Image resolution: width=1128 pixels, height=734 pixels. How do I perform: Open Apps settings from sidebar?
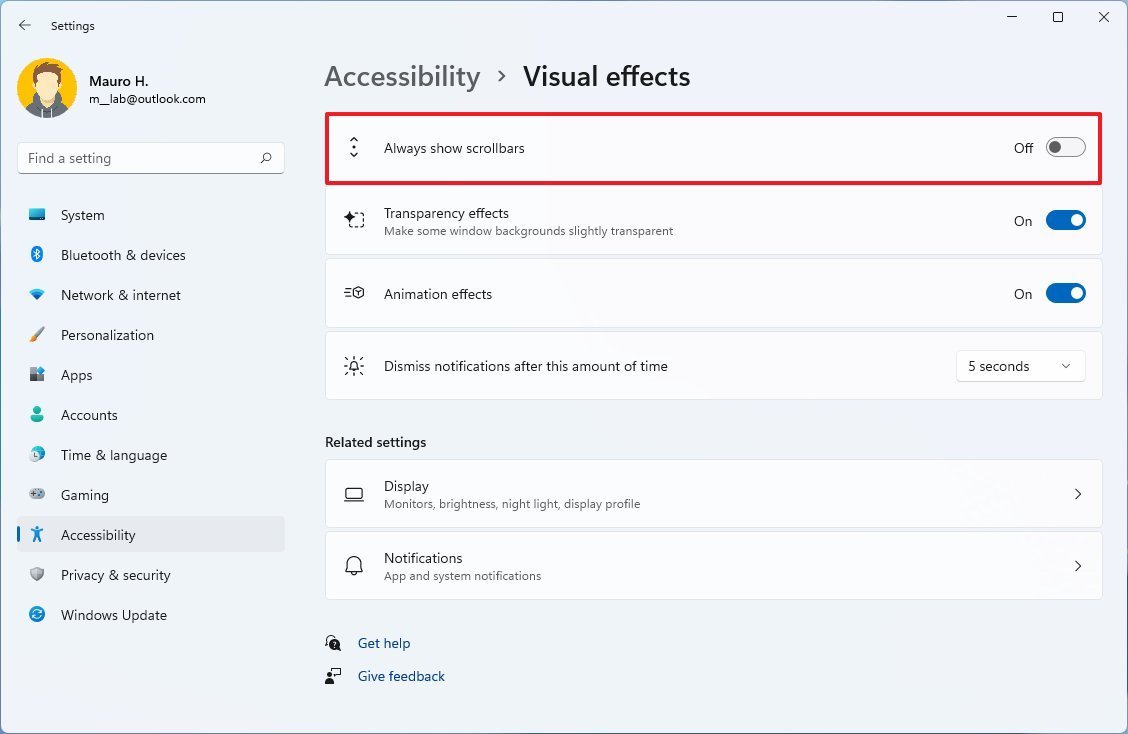click(37, 375)
